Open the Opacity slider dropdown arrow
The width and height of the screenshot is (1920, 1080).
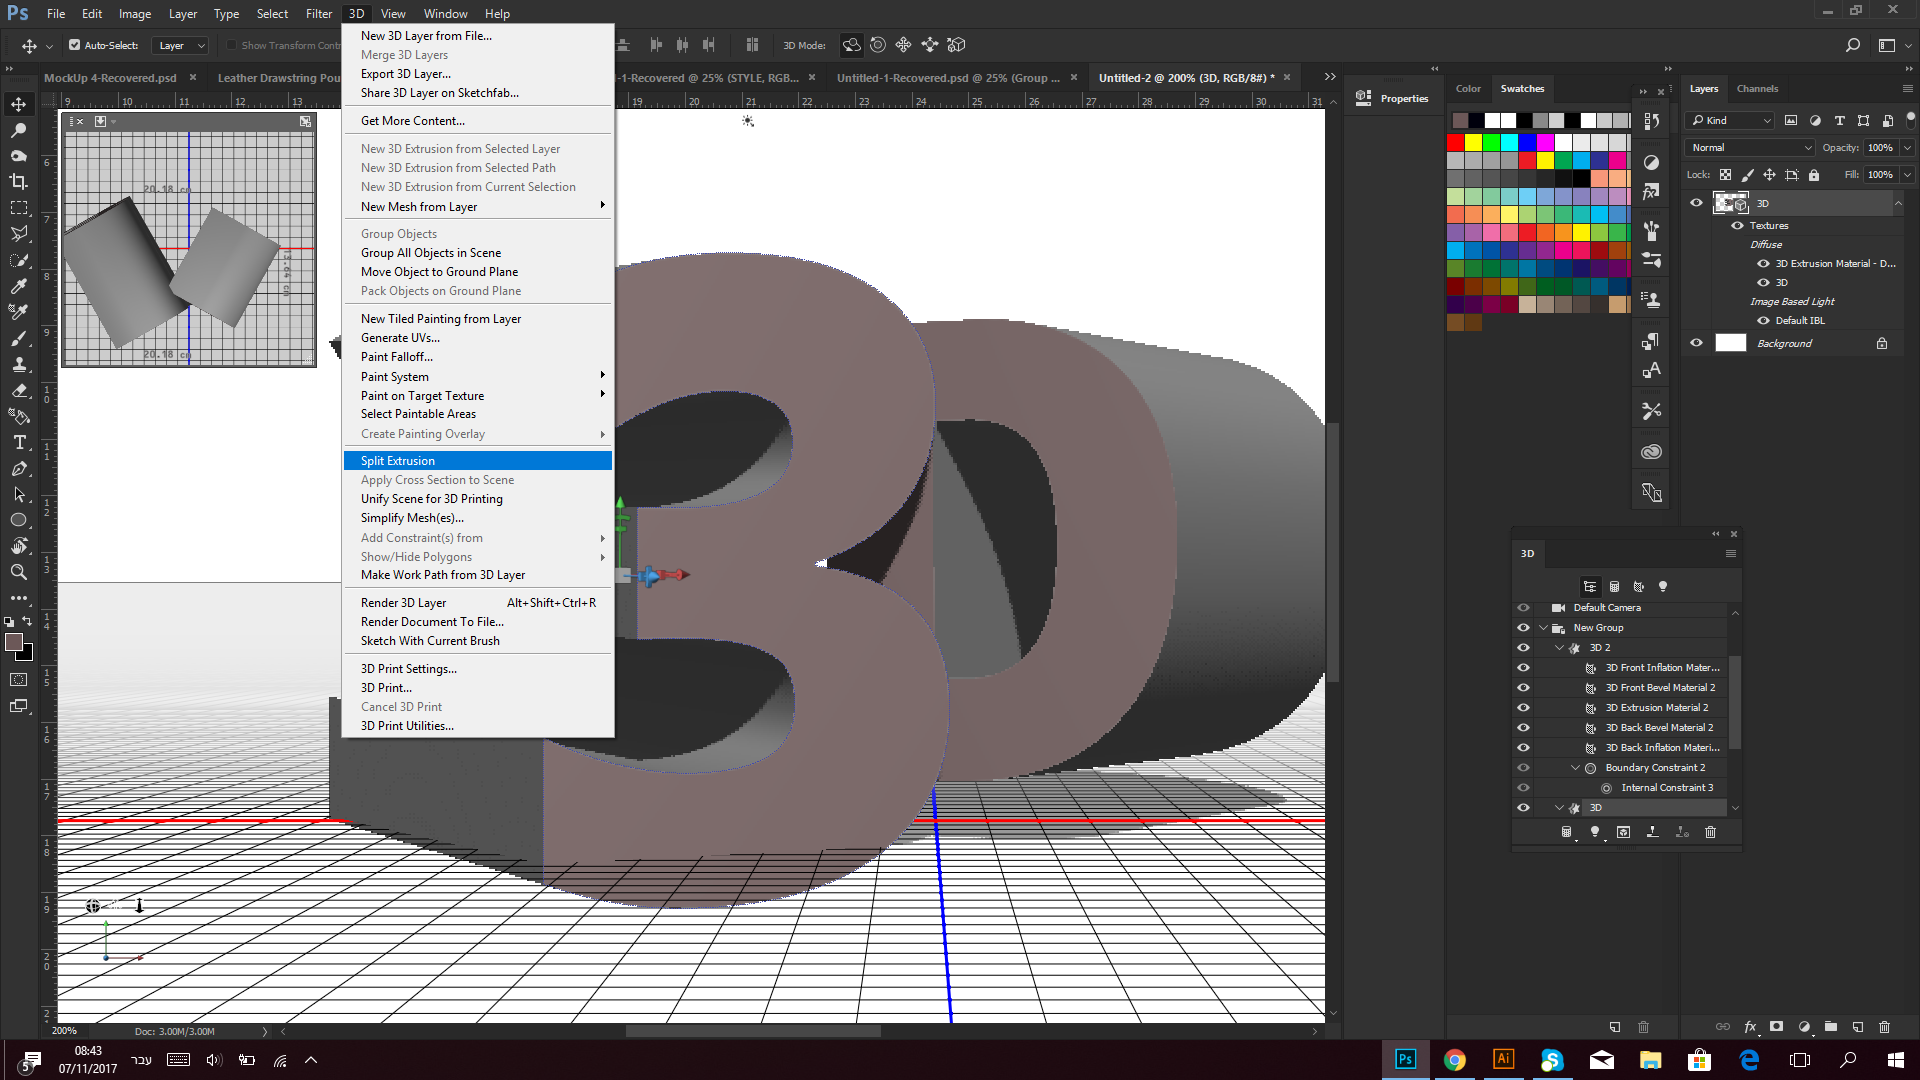click(1908, 148)
